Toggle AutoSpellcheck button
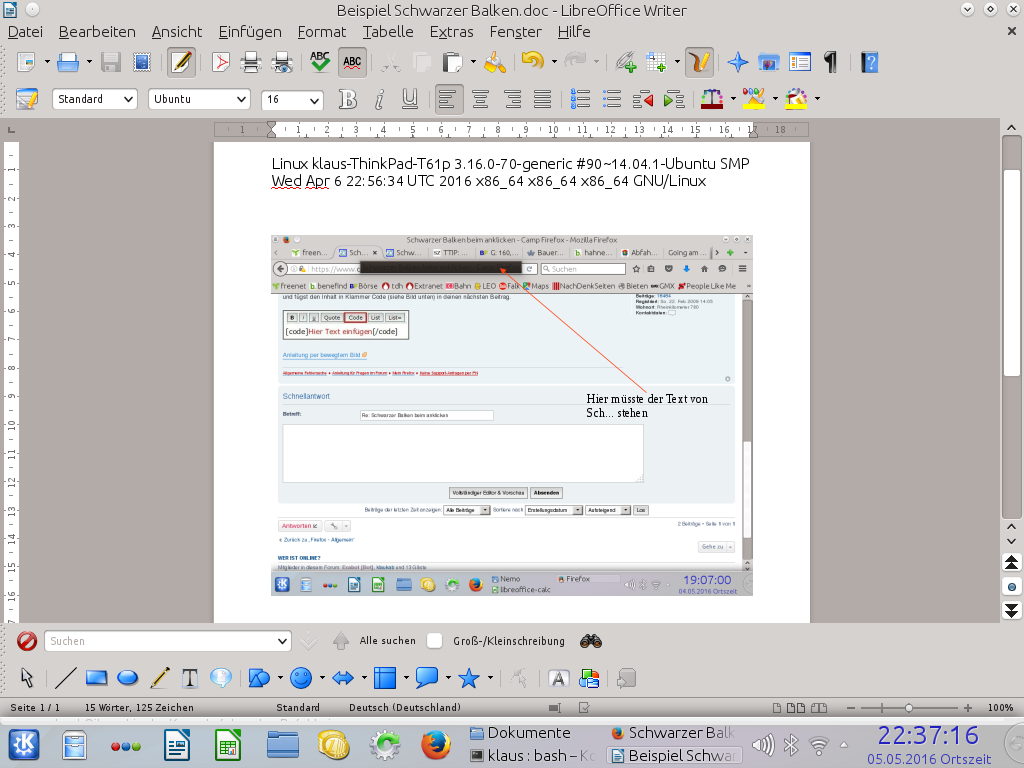Screen dimensions: 1024x768 [x=352, y=62]
